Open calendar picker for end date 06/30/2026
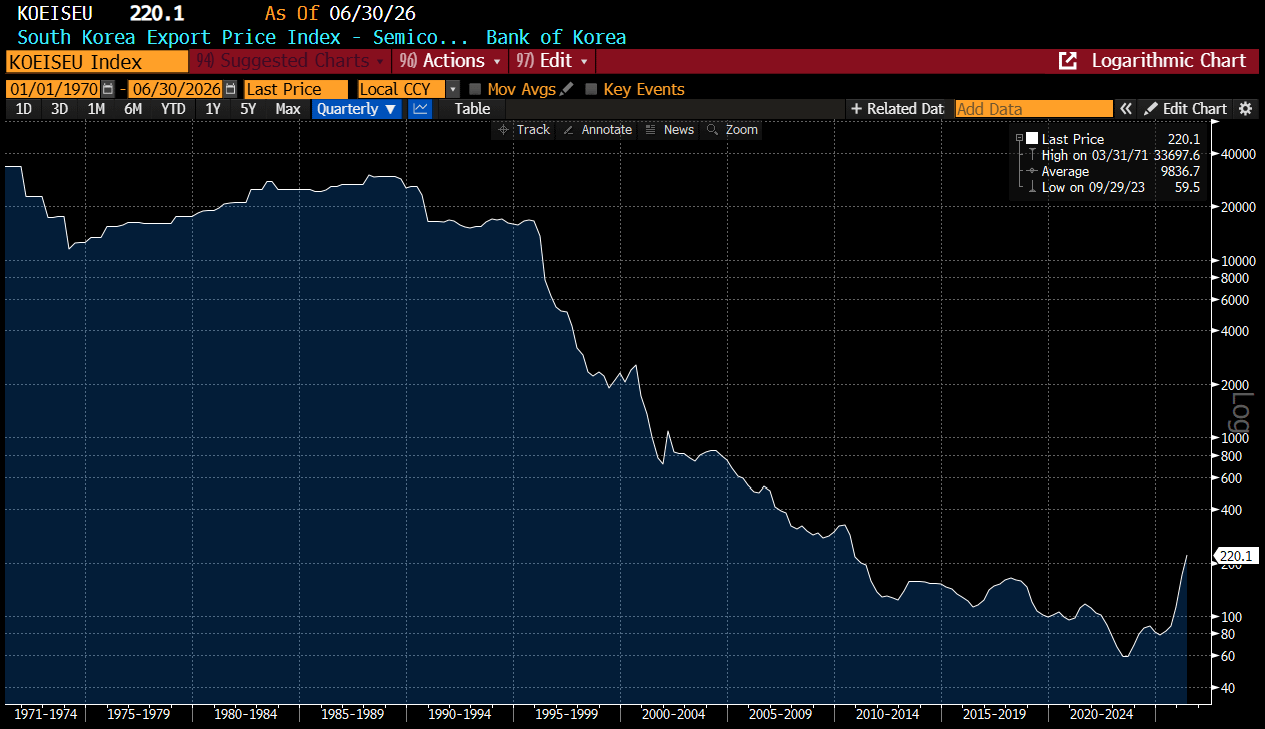The height and width of the screenshot is (729, 1265). [x=231, y=89]
